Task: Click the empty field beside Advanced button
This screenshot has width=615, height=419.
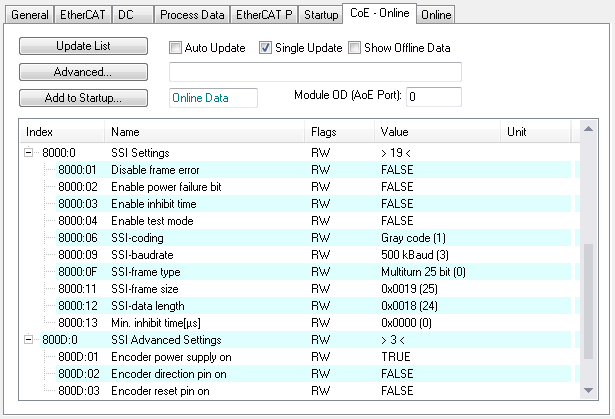Action: click(315, 72)
